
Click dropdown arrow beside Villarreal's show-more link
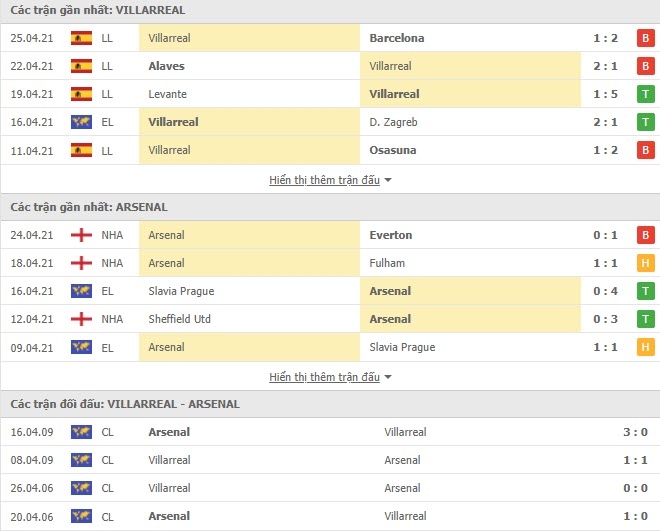(388, 180)
